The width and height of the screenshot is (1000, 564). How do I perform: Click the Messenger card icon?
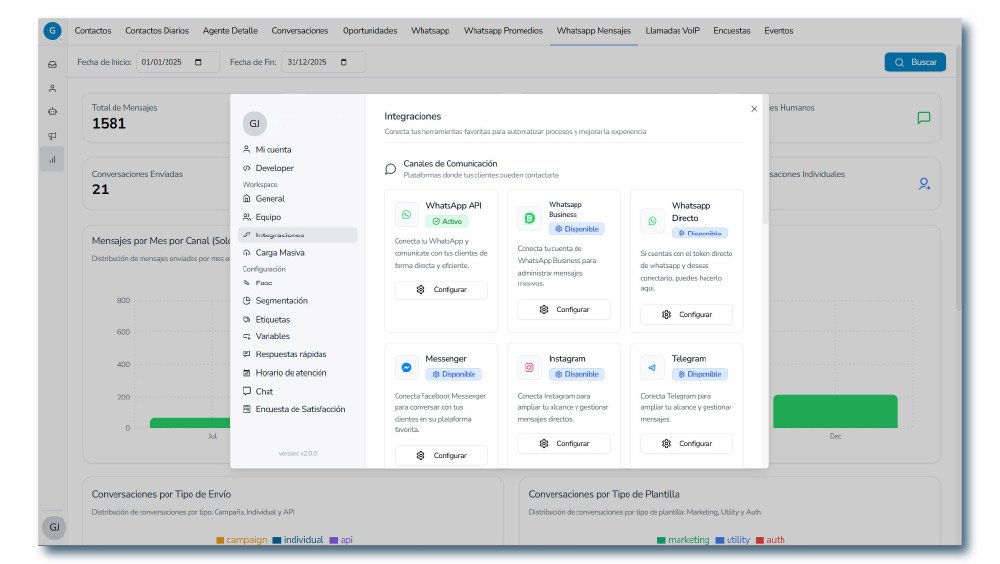coord(406,367)
